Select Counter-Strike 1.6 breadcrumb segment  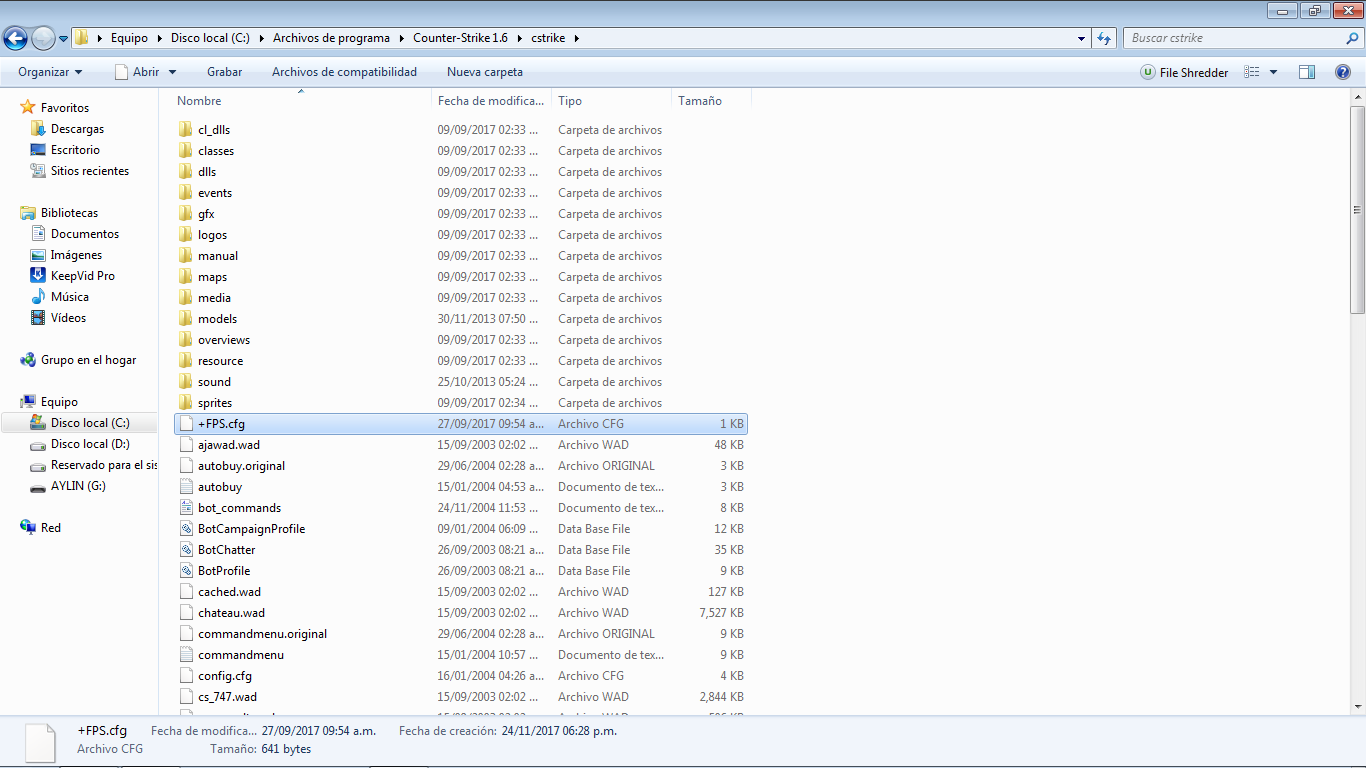point(461,38)
